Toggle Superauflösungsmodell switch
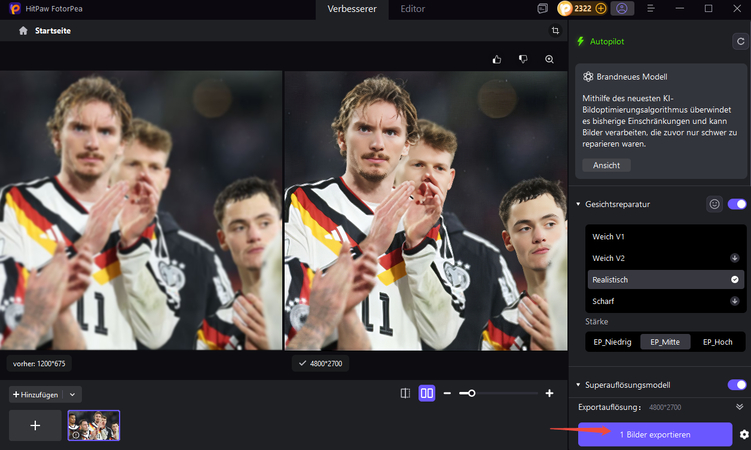 tap(737, 385)
